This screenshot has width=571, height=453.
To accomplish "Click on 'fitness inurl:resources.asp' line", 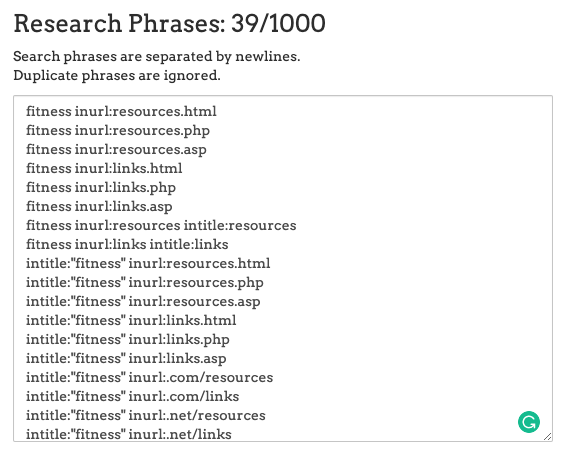I will click(x=116, y=149).
